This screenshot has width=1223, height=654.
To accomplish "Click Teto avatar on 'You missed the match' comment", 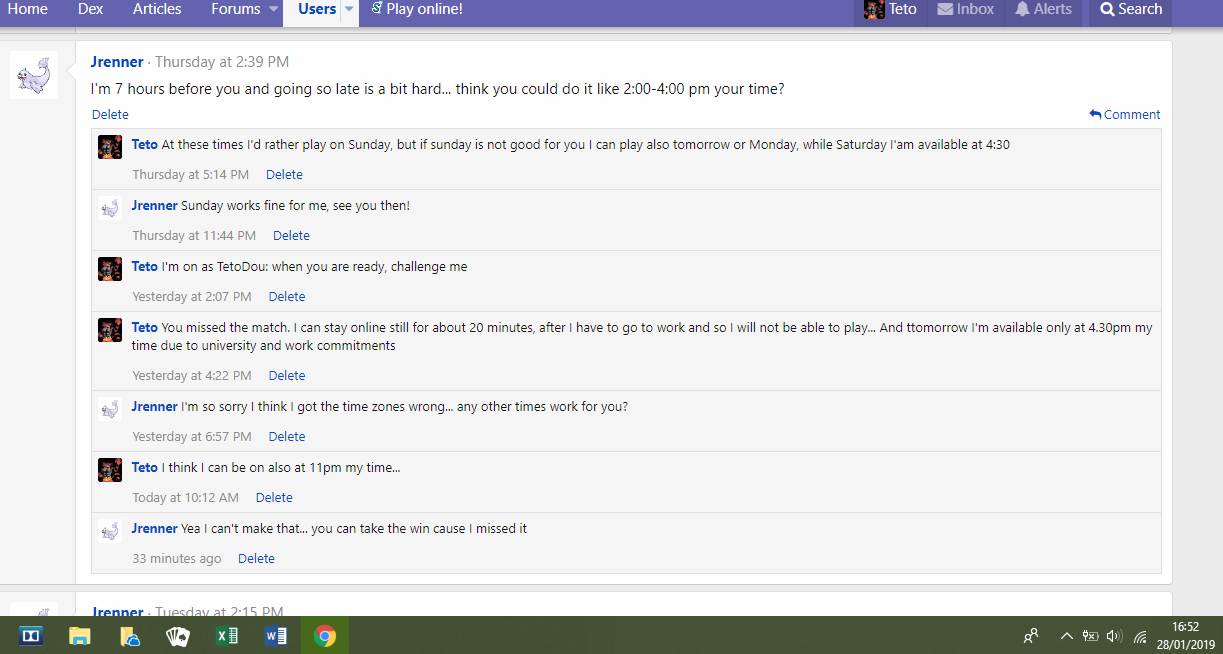I will 110,330.
